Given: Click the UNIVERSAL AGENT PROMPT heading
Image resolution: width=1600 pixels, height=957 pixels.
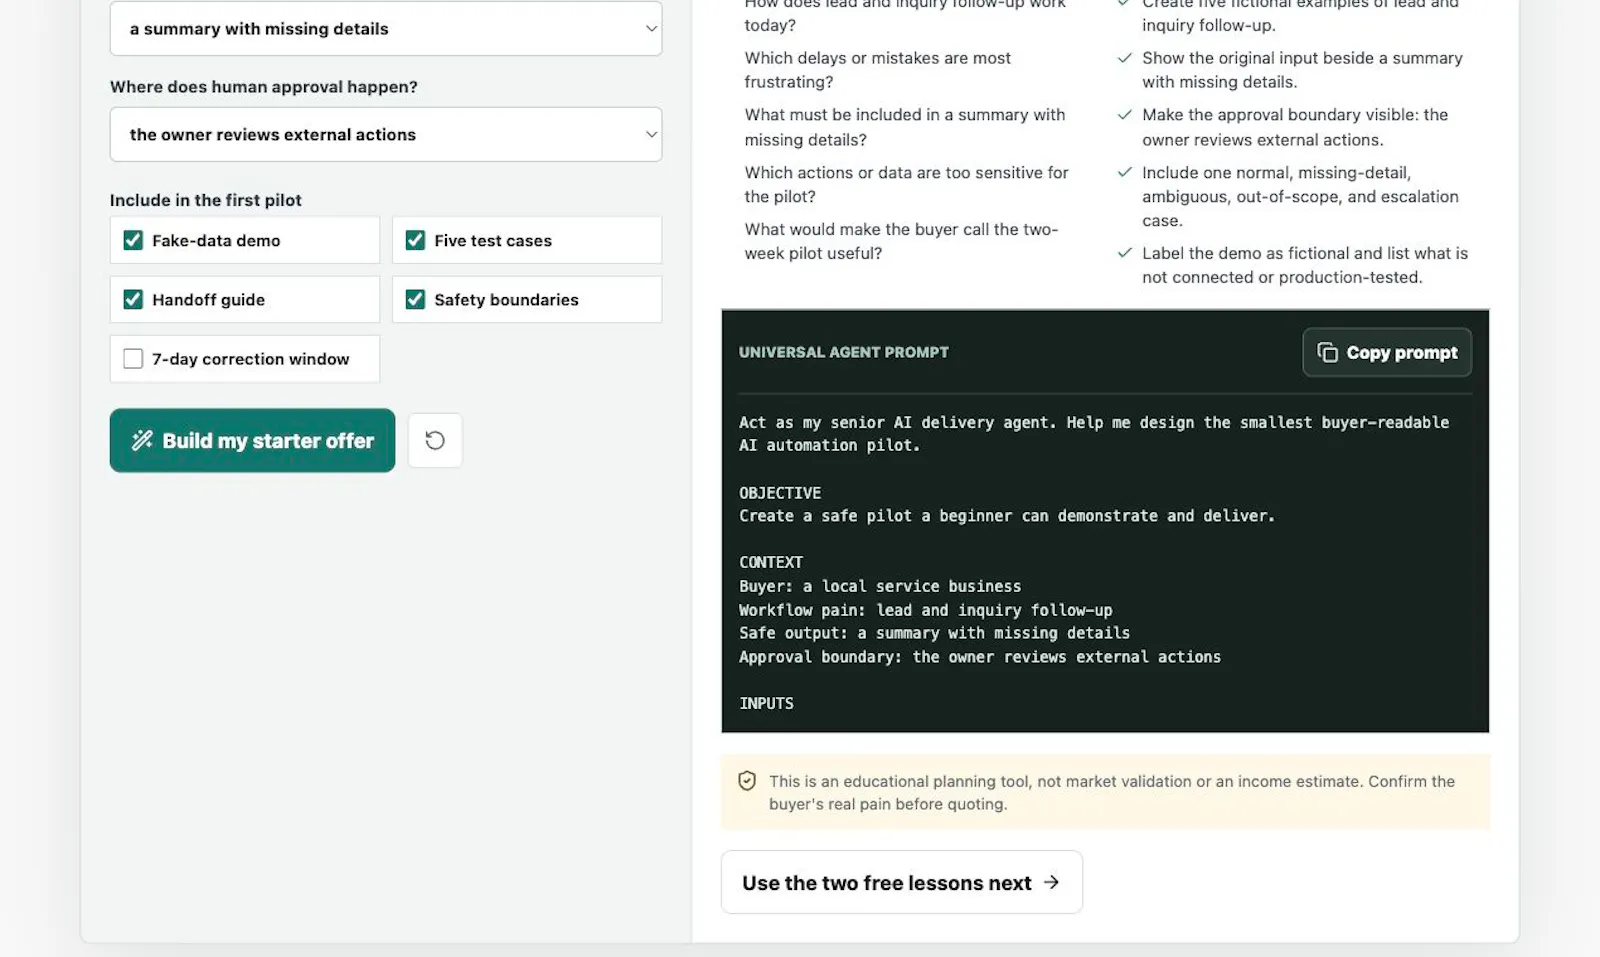Looking at the screenshot, I should tap(844, 352).
